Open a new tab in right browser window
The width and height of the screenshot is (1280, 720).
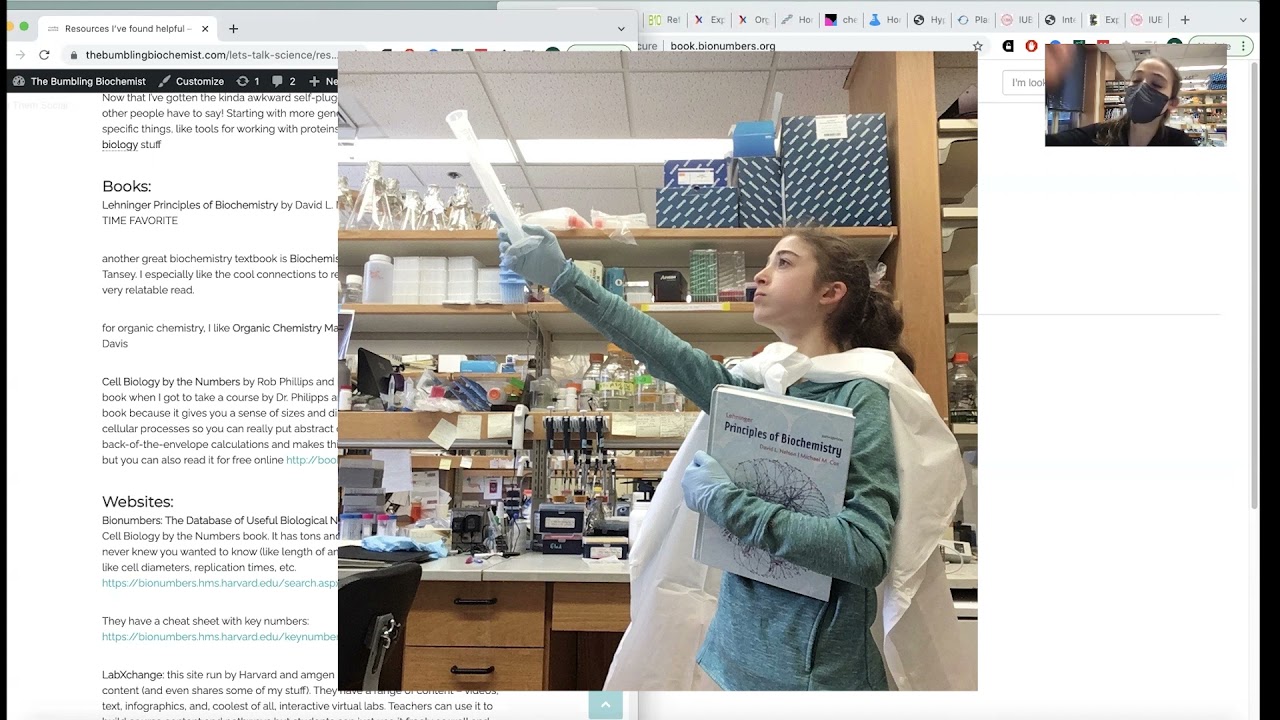pos(1185,20)
